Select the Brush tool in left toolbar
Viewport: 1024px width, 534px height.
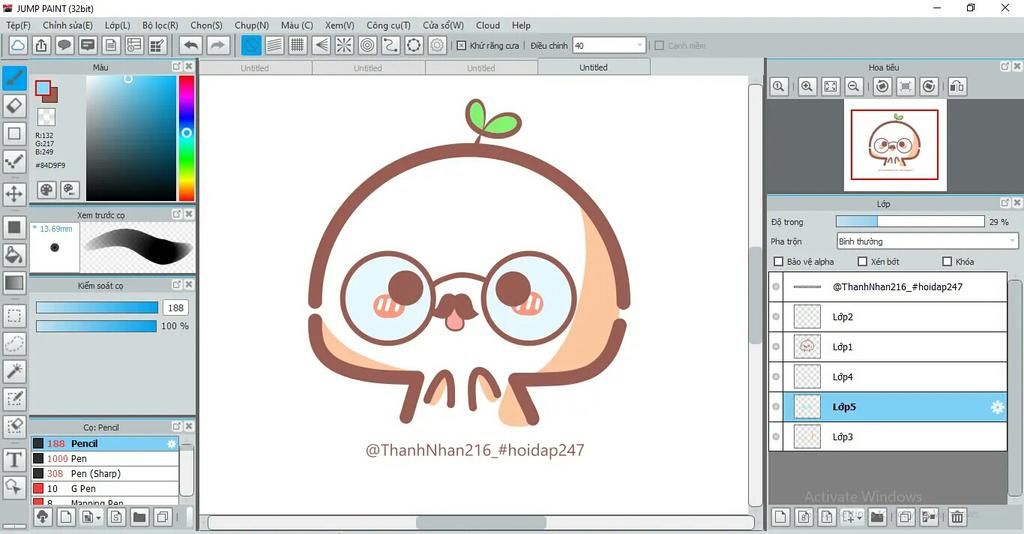click(14, 78)
